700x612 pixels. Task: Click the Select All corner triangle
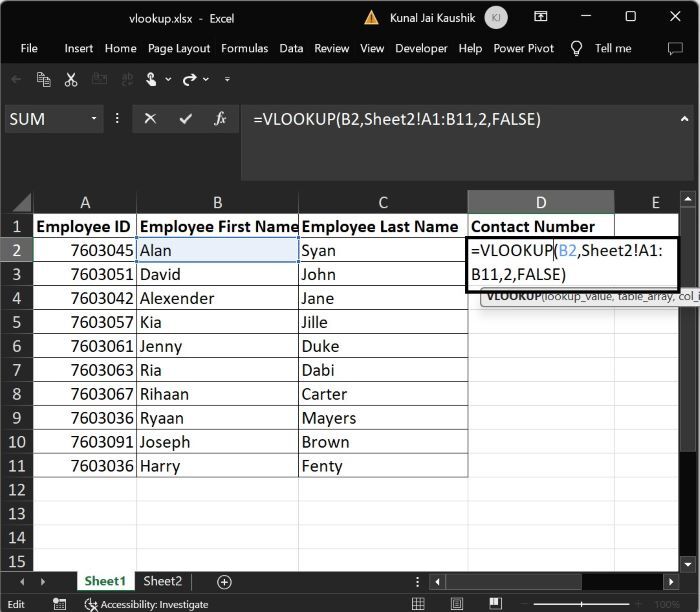(22, 202)
